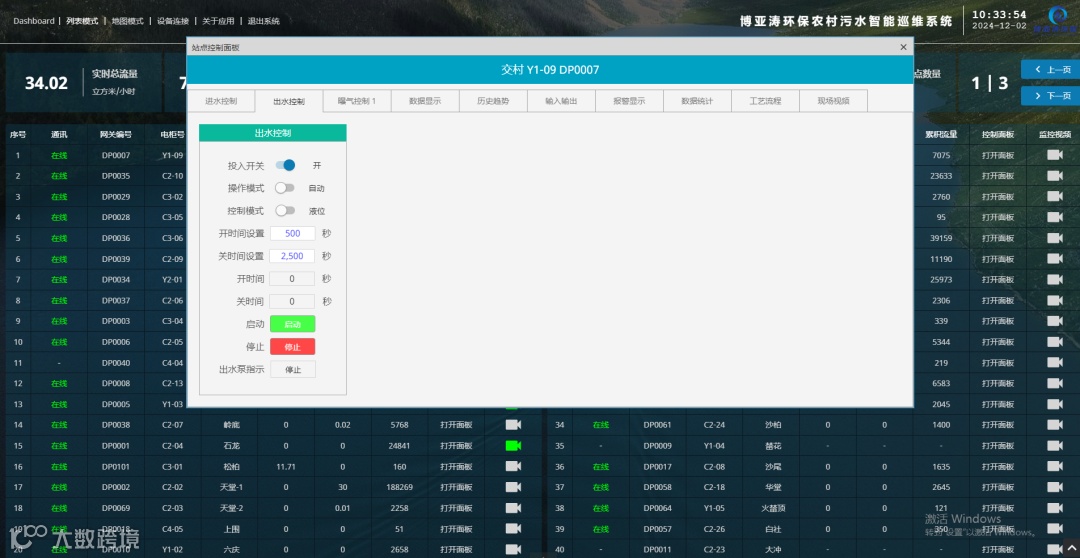
Task: Open camera video for row with cumulative flow 2306
Action: (1055, 300)
